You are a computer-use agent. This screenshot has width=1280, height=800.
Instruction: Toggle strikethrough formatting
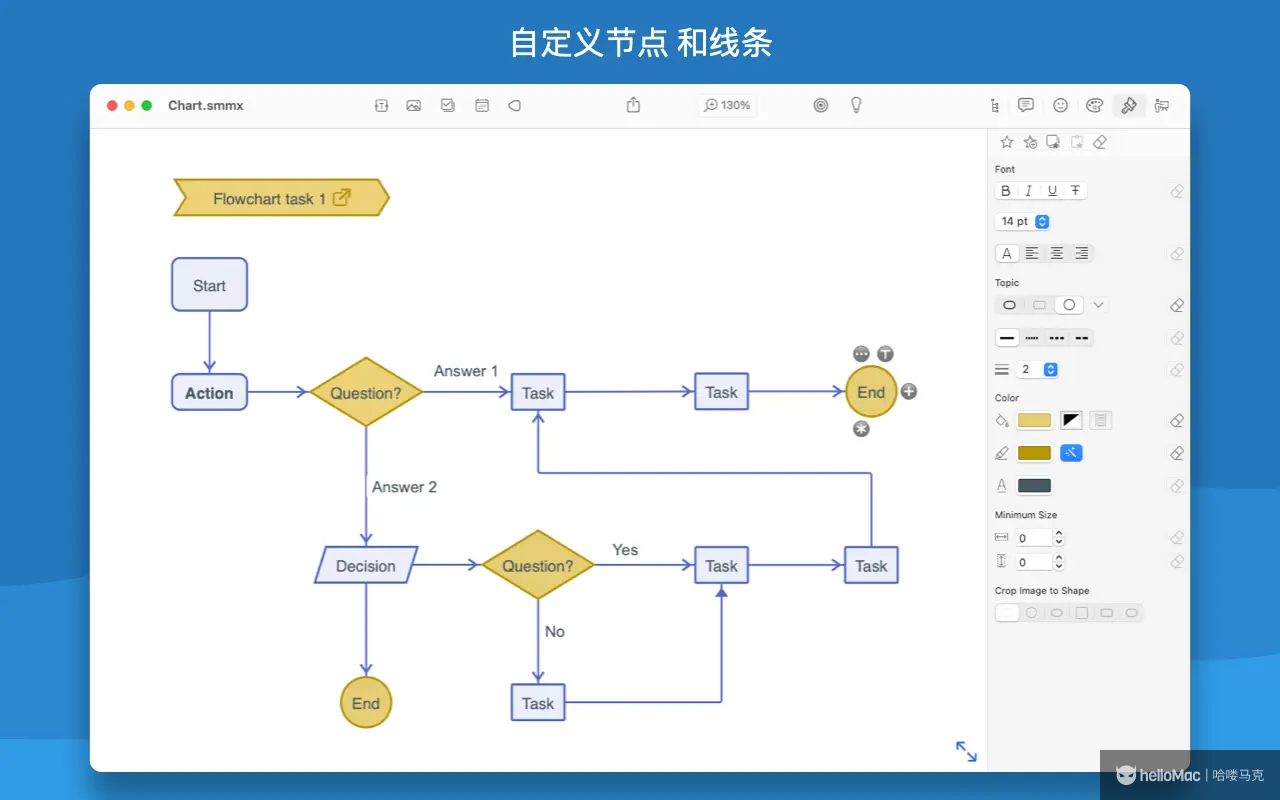[x=1075, y=191]
